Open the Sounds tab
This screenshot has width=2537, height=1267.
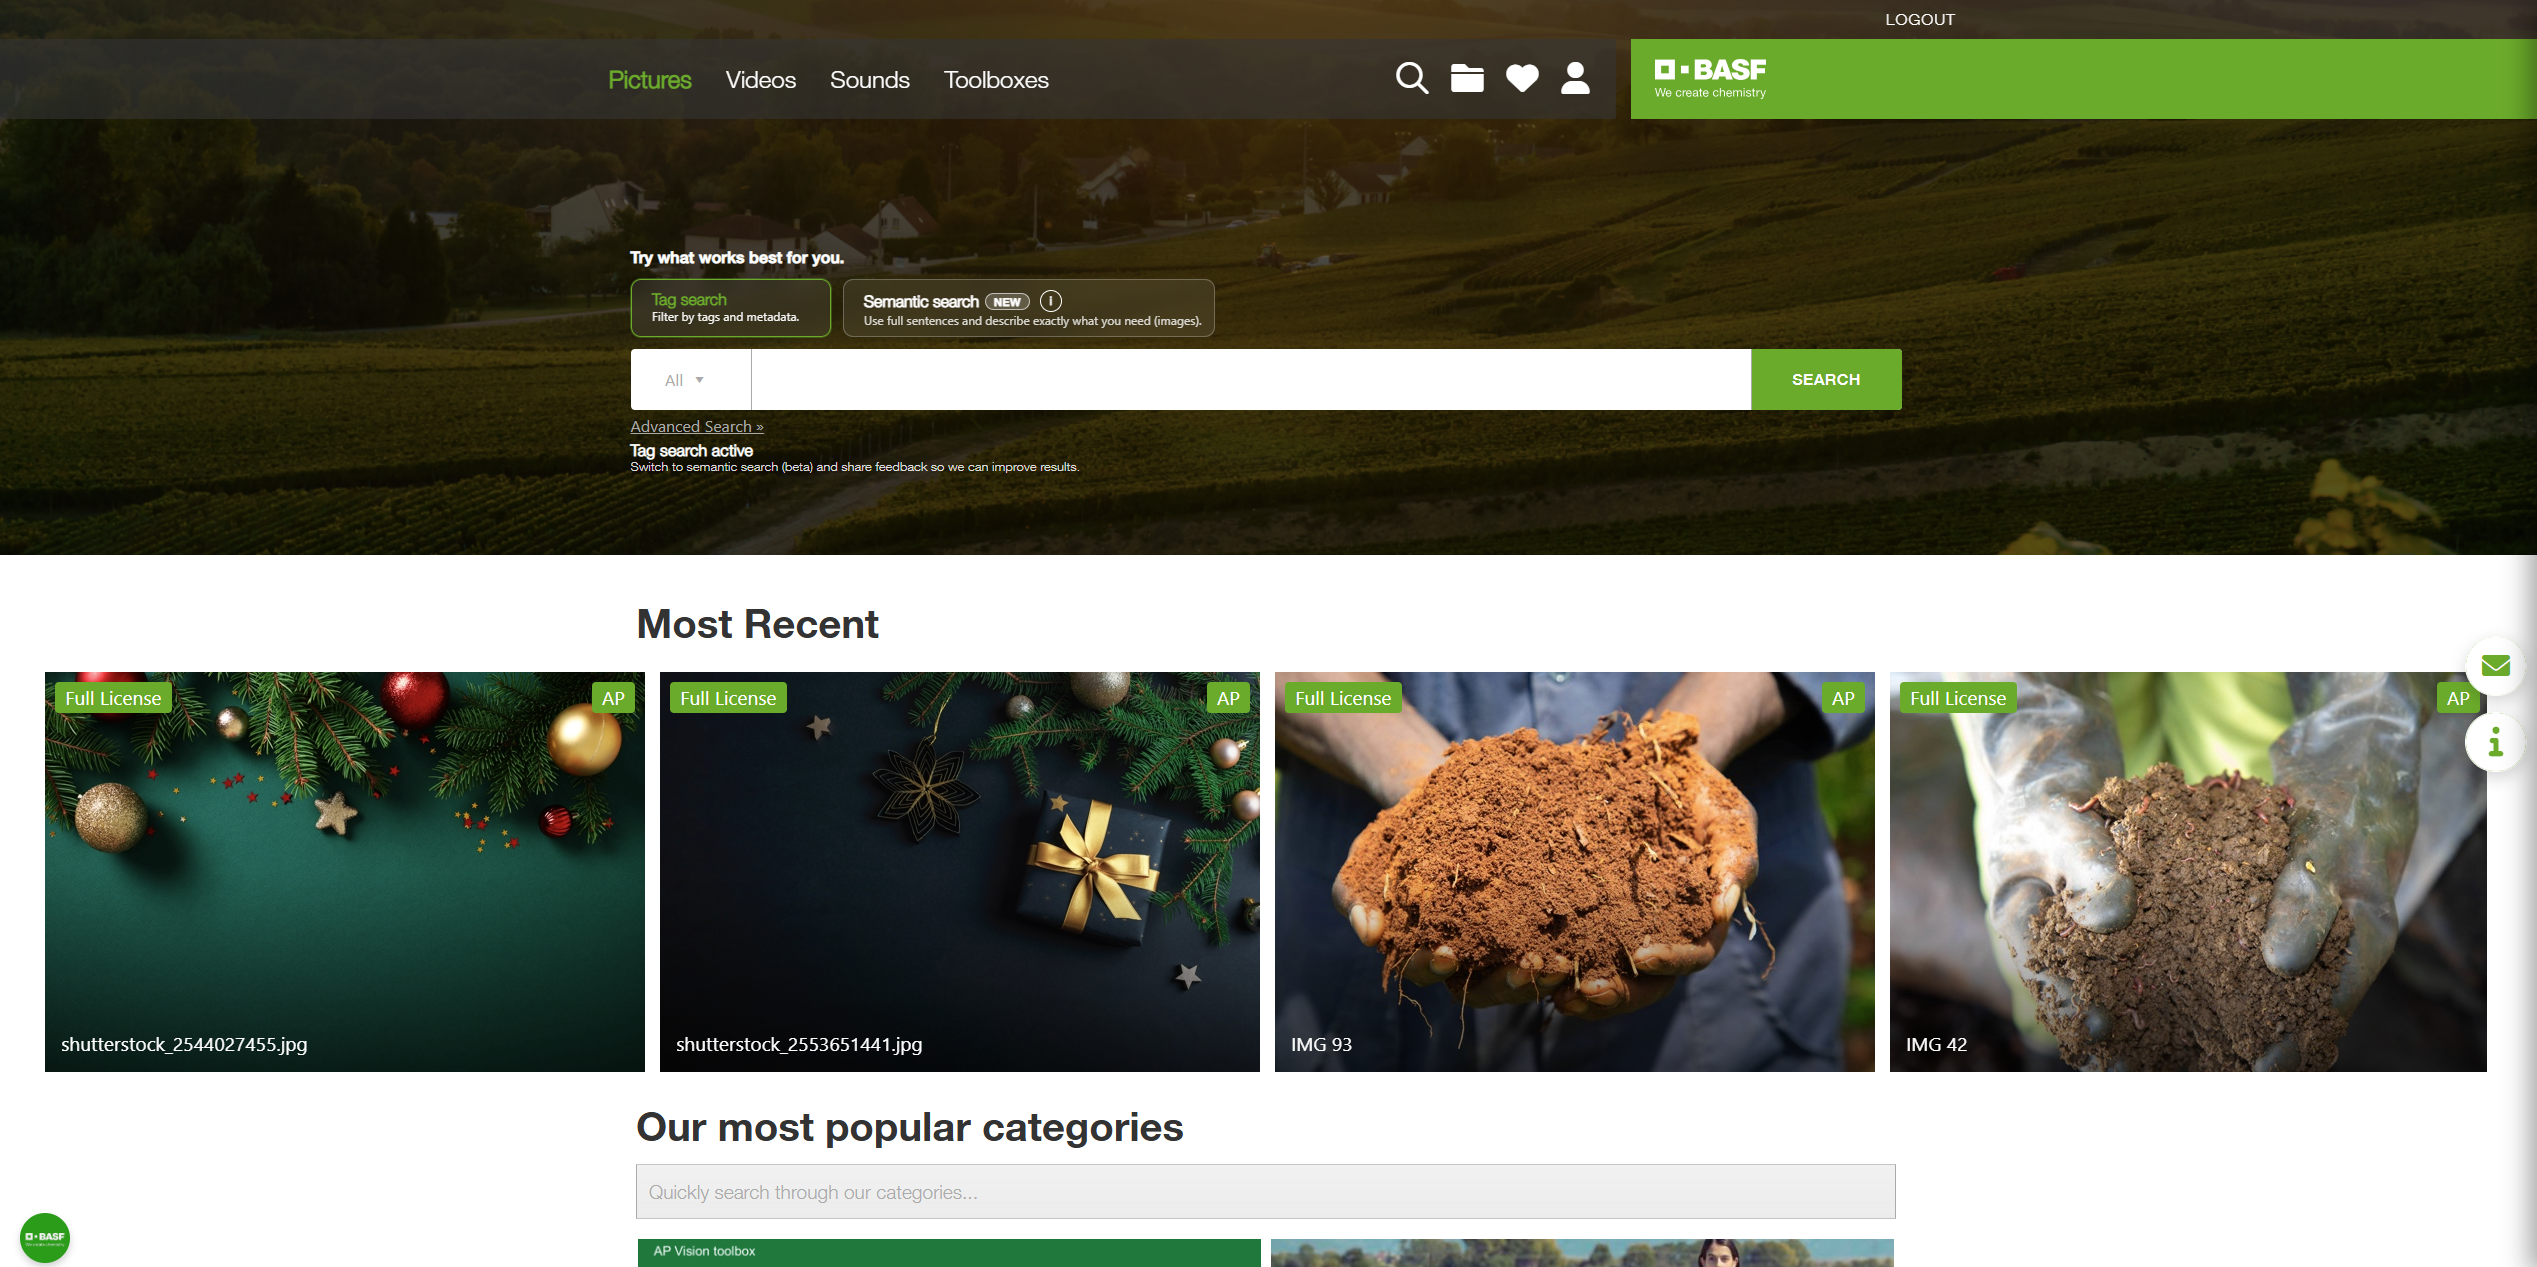(869, 80)
